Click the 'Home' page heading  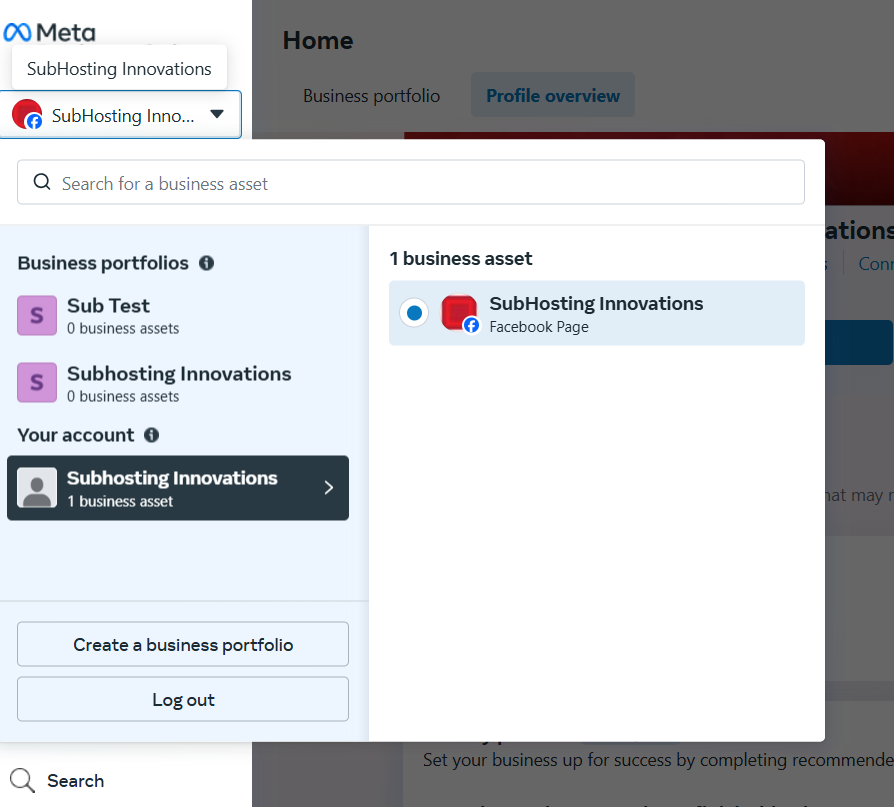pyautogui.click(x=318, y=40)
